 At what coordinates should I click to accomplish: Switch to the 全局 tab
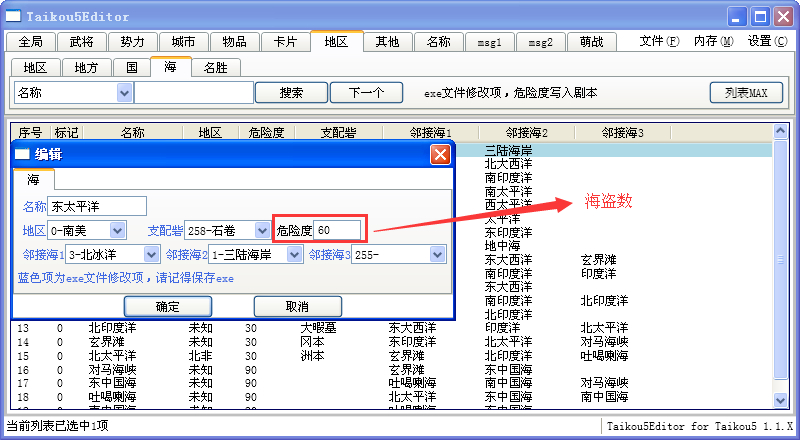coord(31,42)
